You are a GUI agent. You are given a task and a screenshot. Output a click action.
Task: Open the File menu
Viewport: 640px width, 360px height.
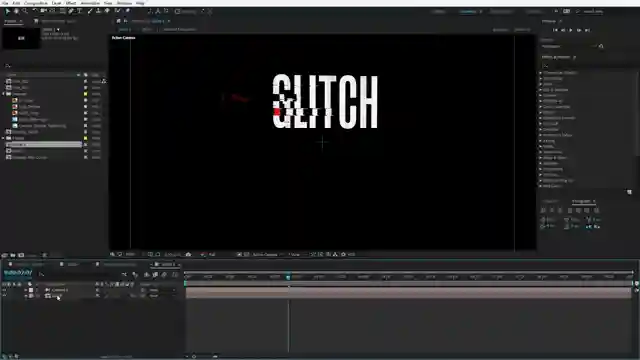coord(5,3)
